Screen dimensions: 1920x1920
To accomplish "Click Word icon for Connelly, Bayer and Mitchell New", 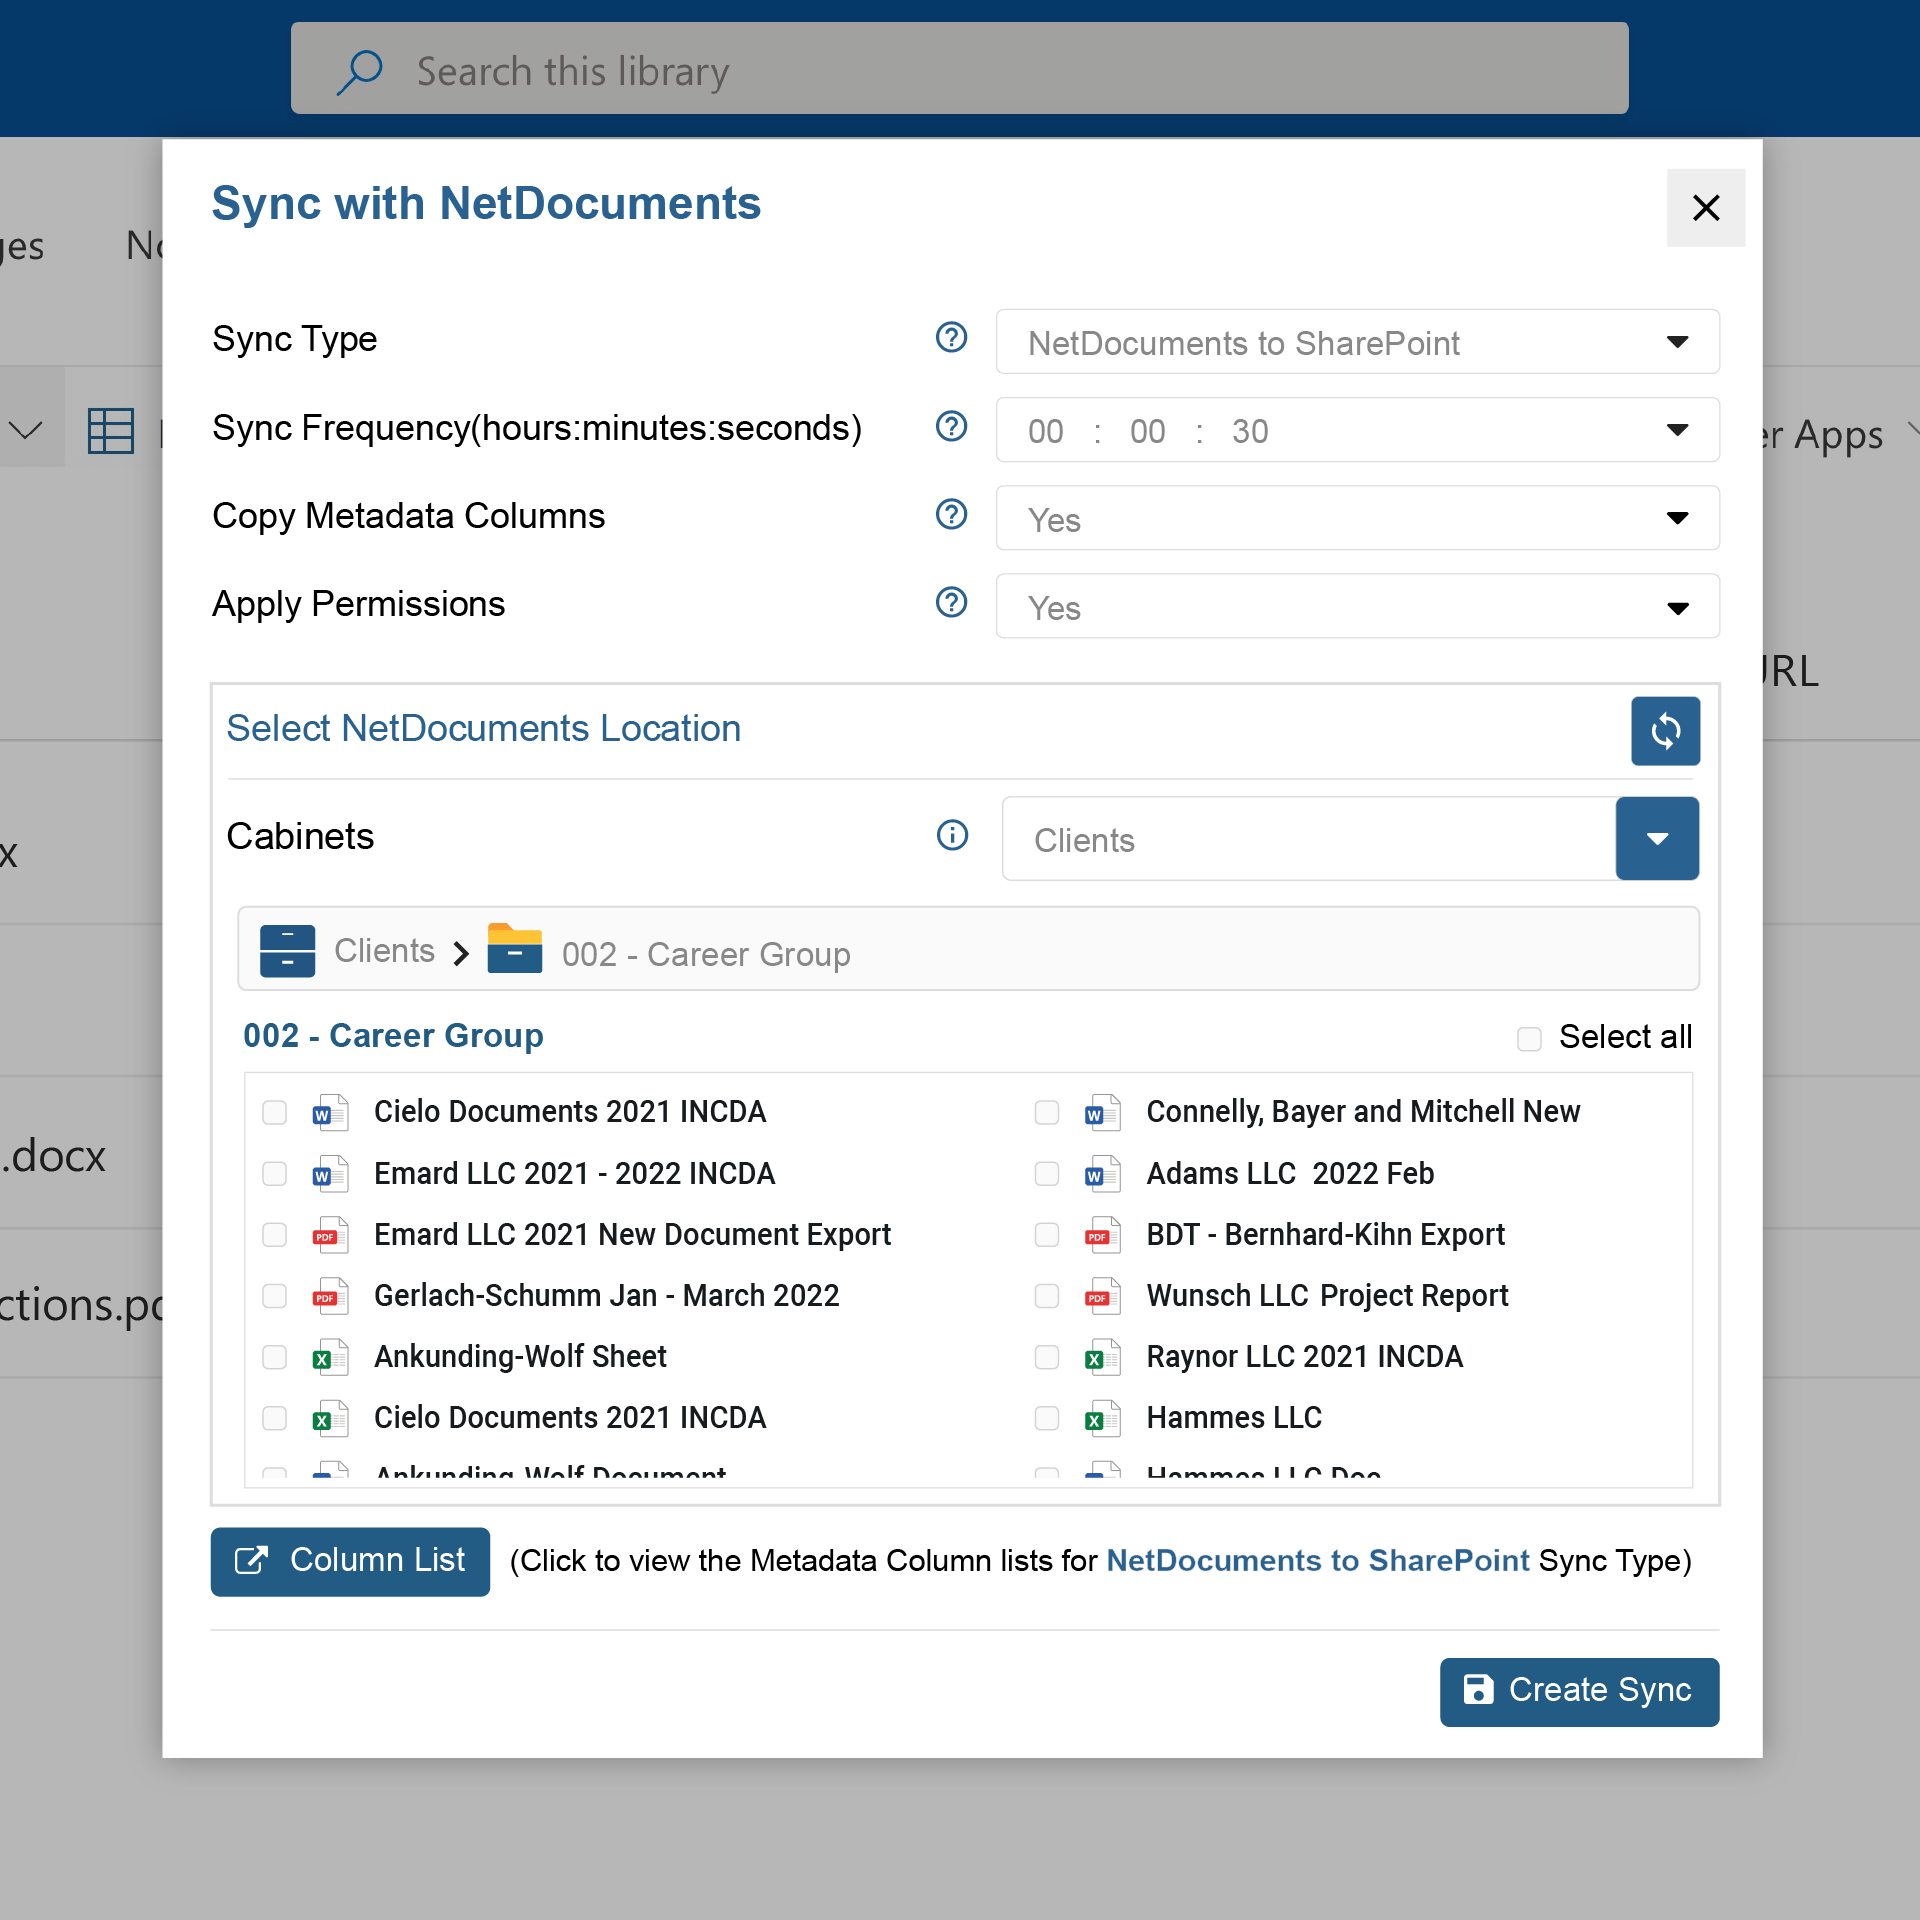I will click(1102, 1112).
